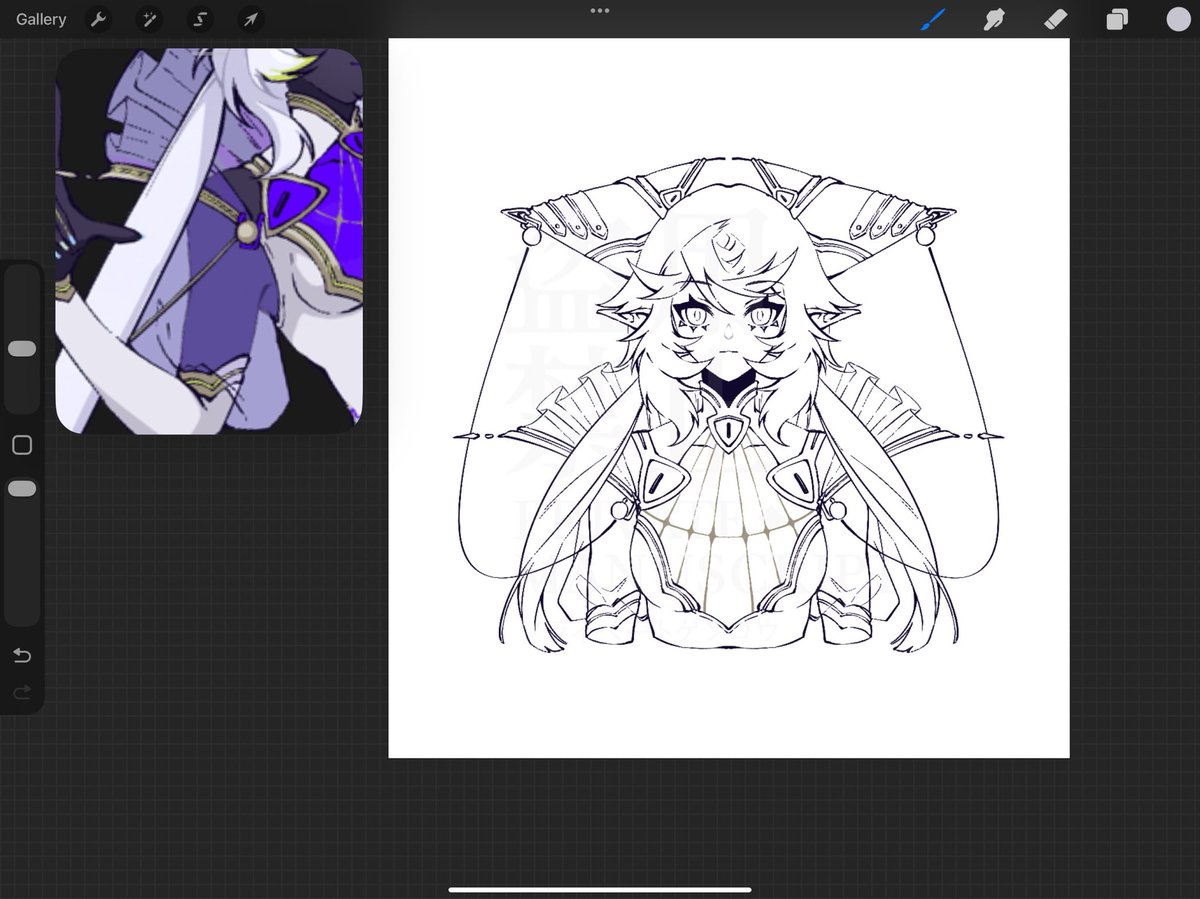Activate the Selection tool
1200x899 pixels.
tap(200, 19)
